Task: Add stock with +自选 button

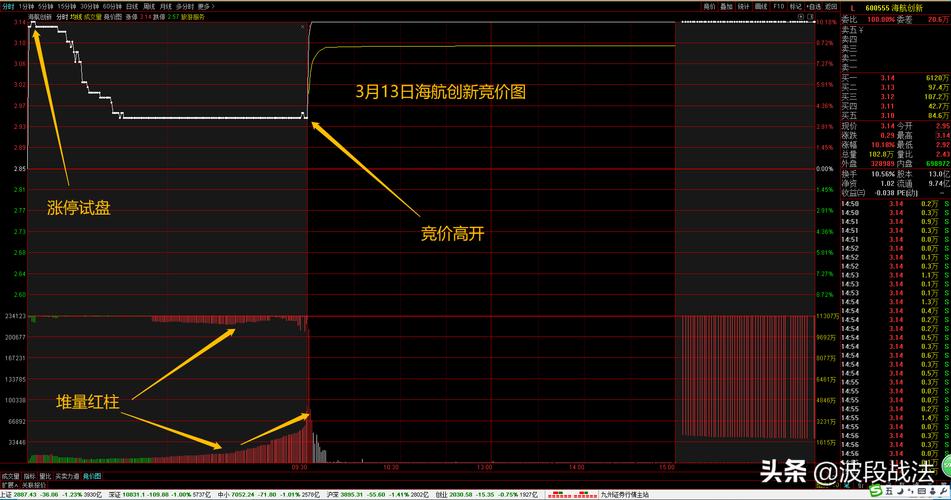Action: tap(813, 6)
